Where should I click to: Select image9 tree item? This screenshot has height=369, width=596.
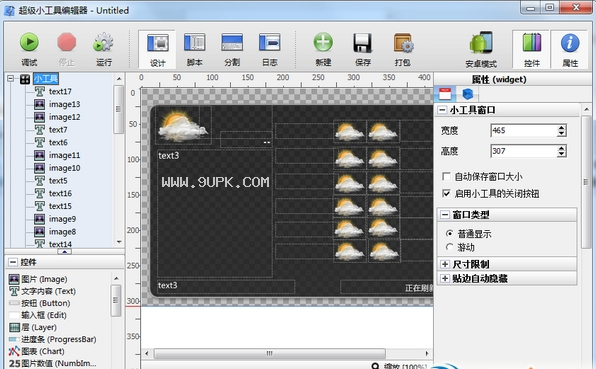click(x=62, y=219)
